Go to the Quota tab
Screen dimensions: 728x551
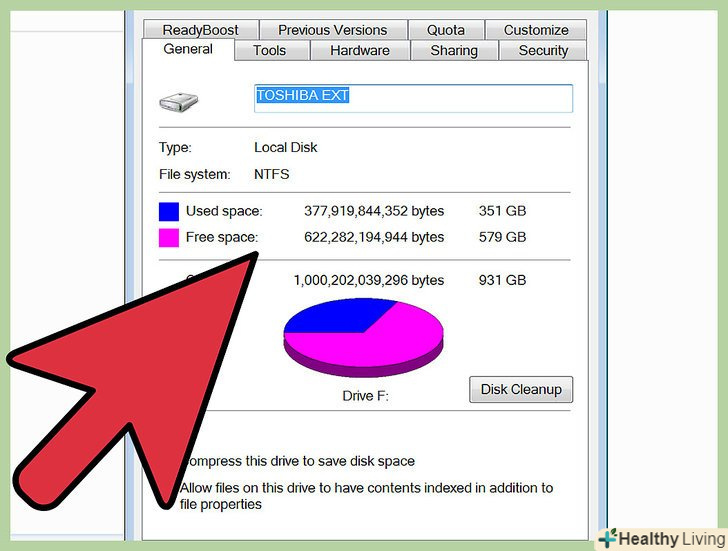pyautogui.click(x=446, y=30)
